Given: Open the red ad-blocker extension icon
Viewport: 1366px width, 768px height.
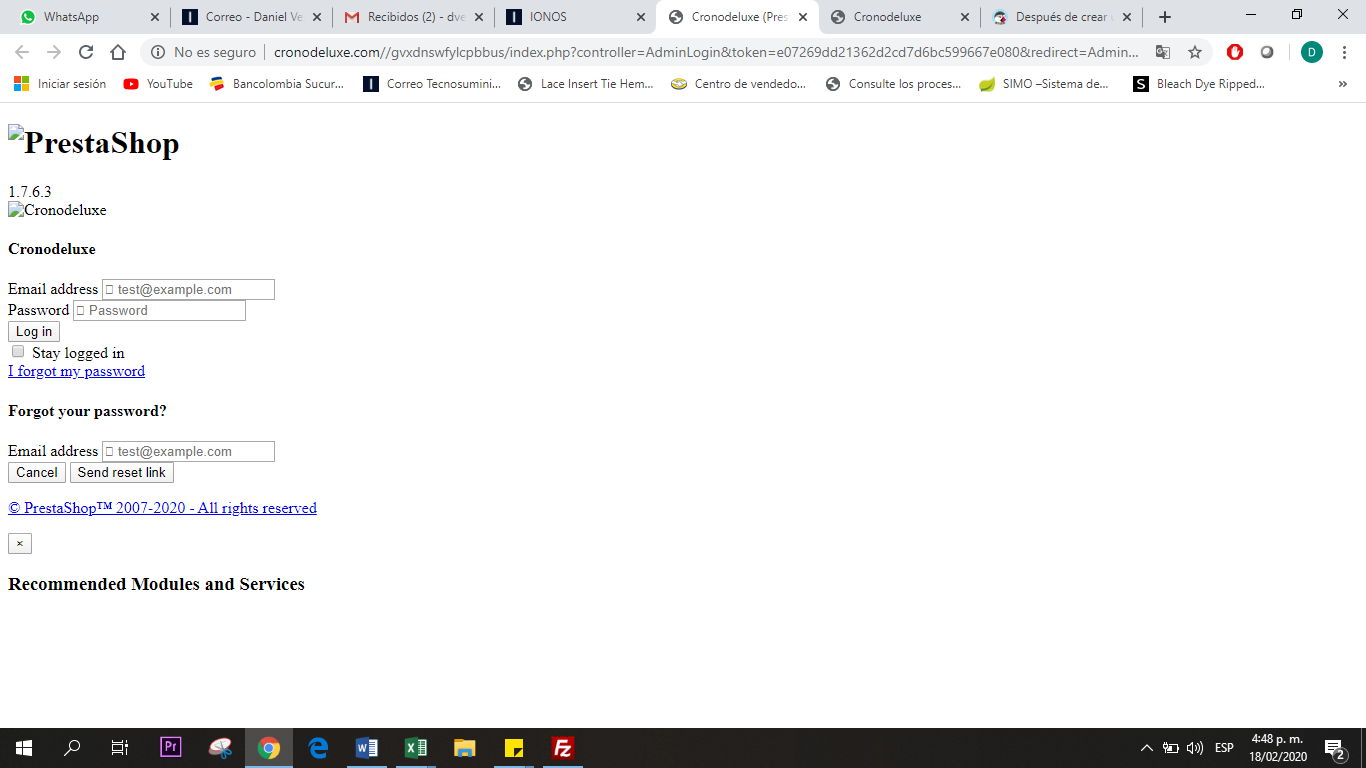Looking at the screenshot, I should coord(1235,52).
